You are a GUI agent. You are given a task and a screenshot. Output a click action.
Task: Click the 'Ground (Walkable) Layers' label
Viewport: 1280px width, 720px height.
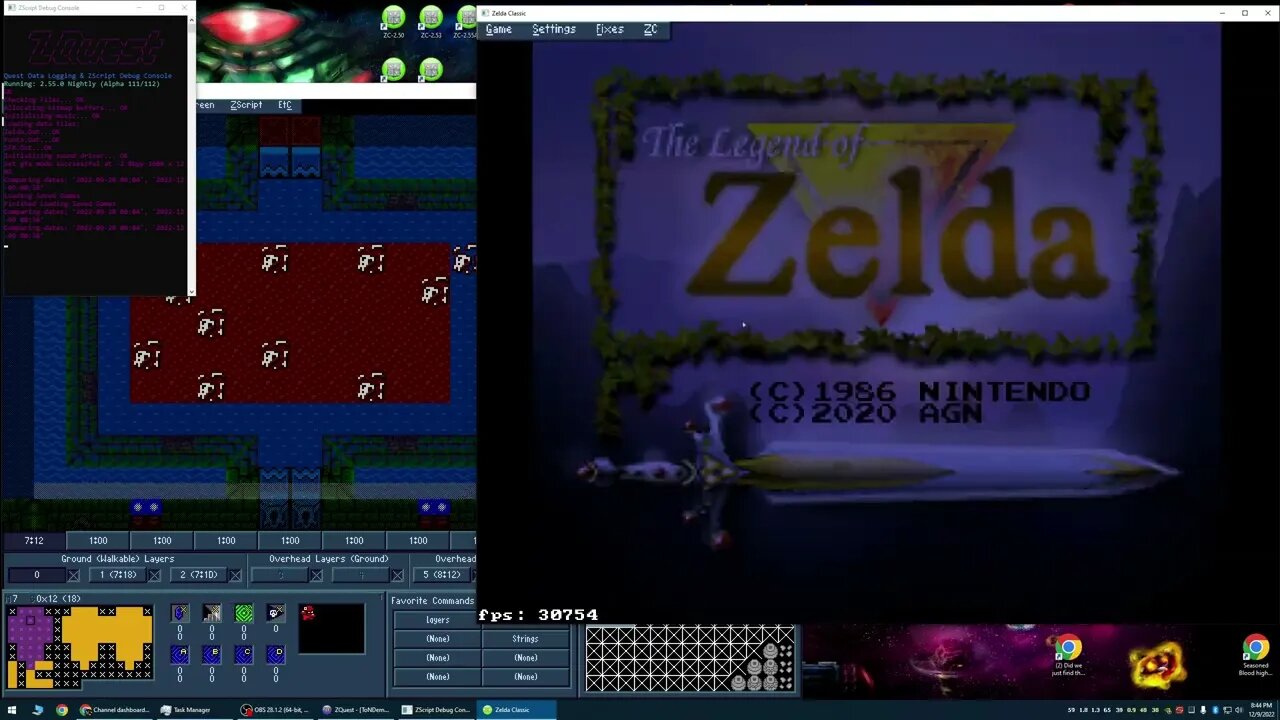(x=118, y=559)
